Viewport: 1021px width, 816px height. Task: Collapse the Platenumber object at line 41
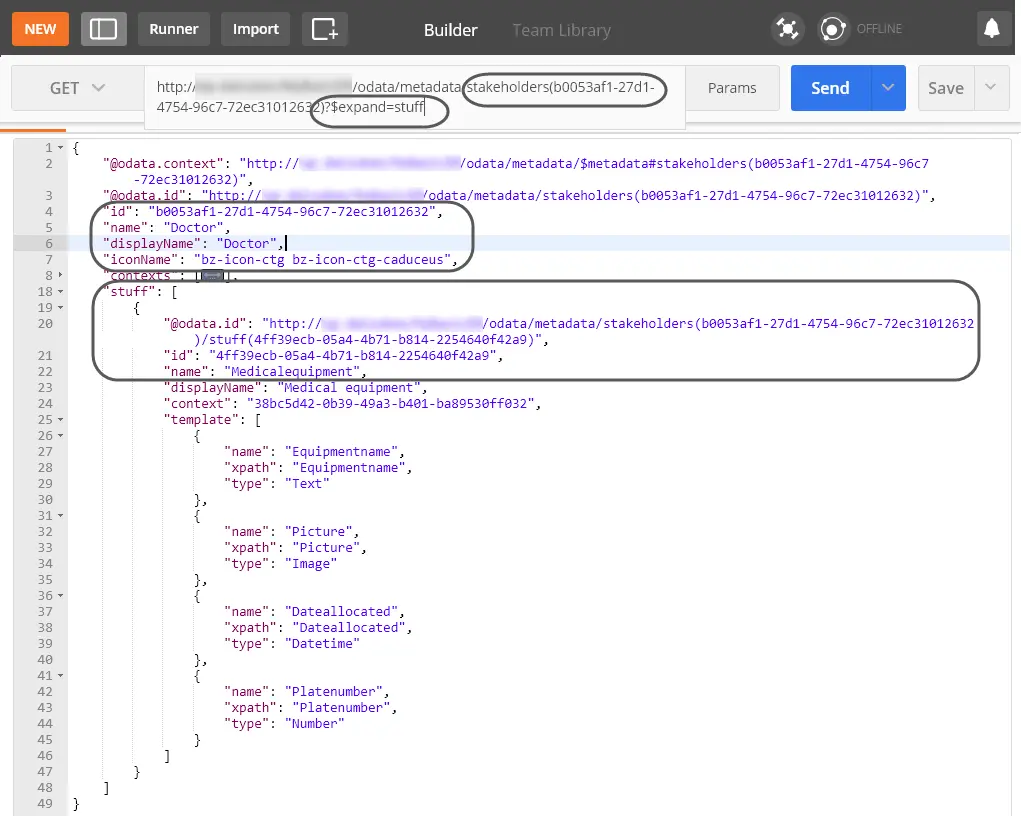click(61, 676)
